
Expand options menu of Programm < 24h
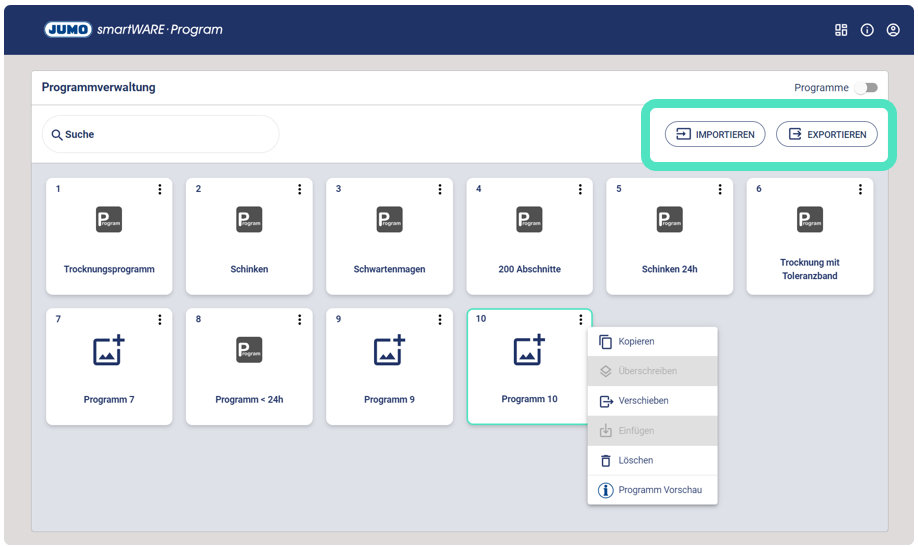click(299, 319)
